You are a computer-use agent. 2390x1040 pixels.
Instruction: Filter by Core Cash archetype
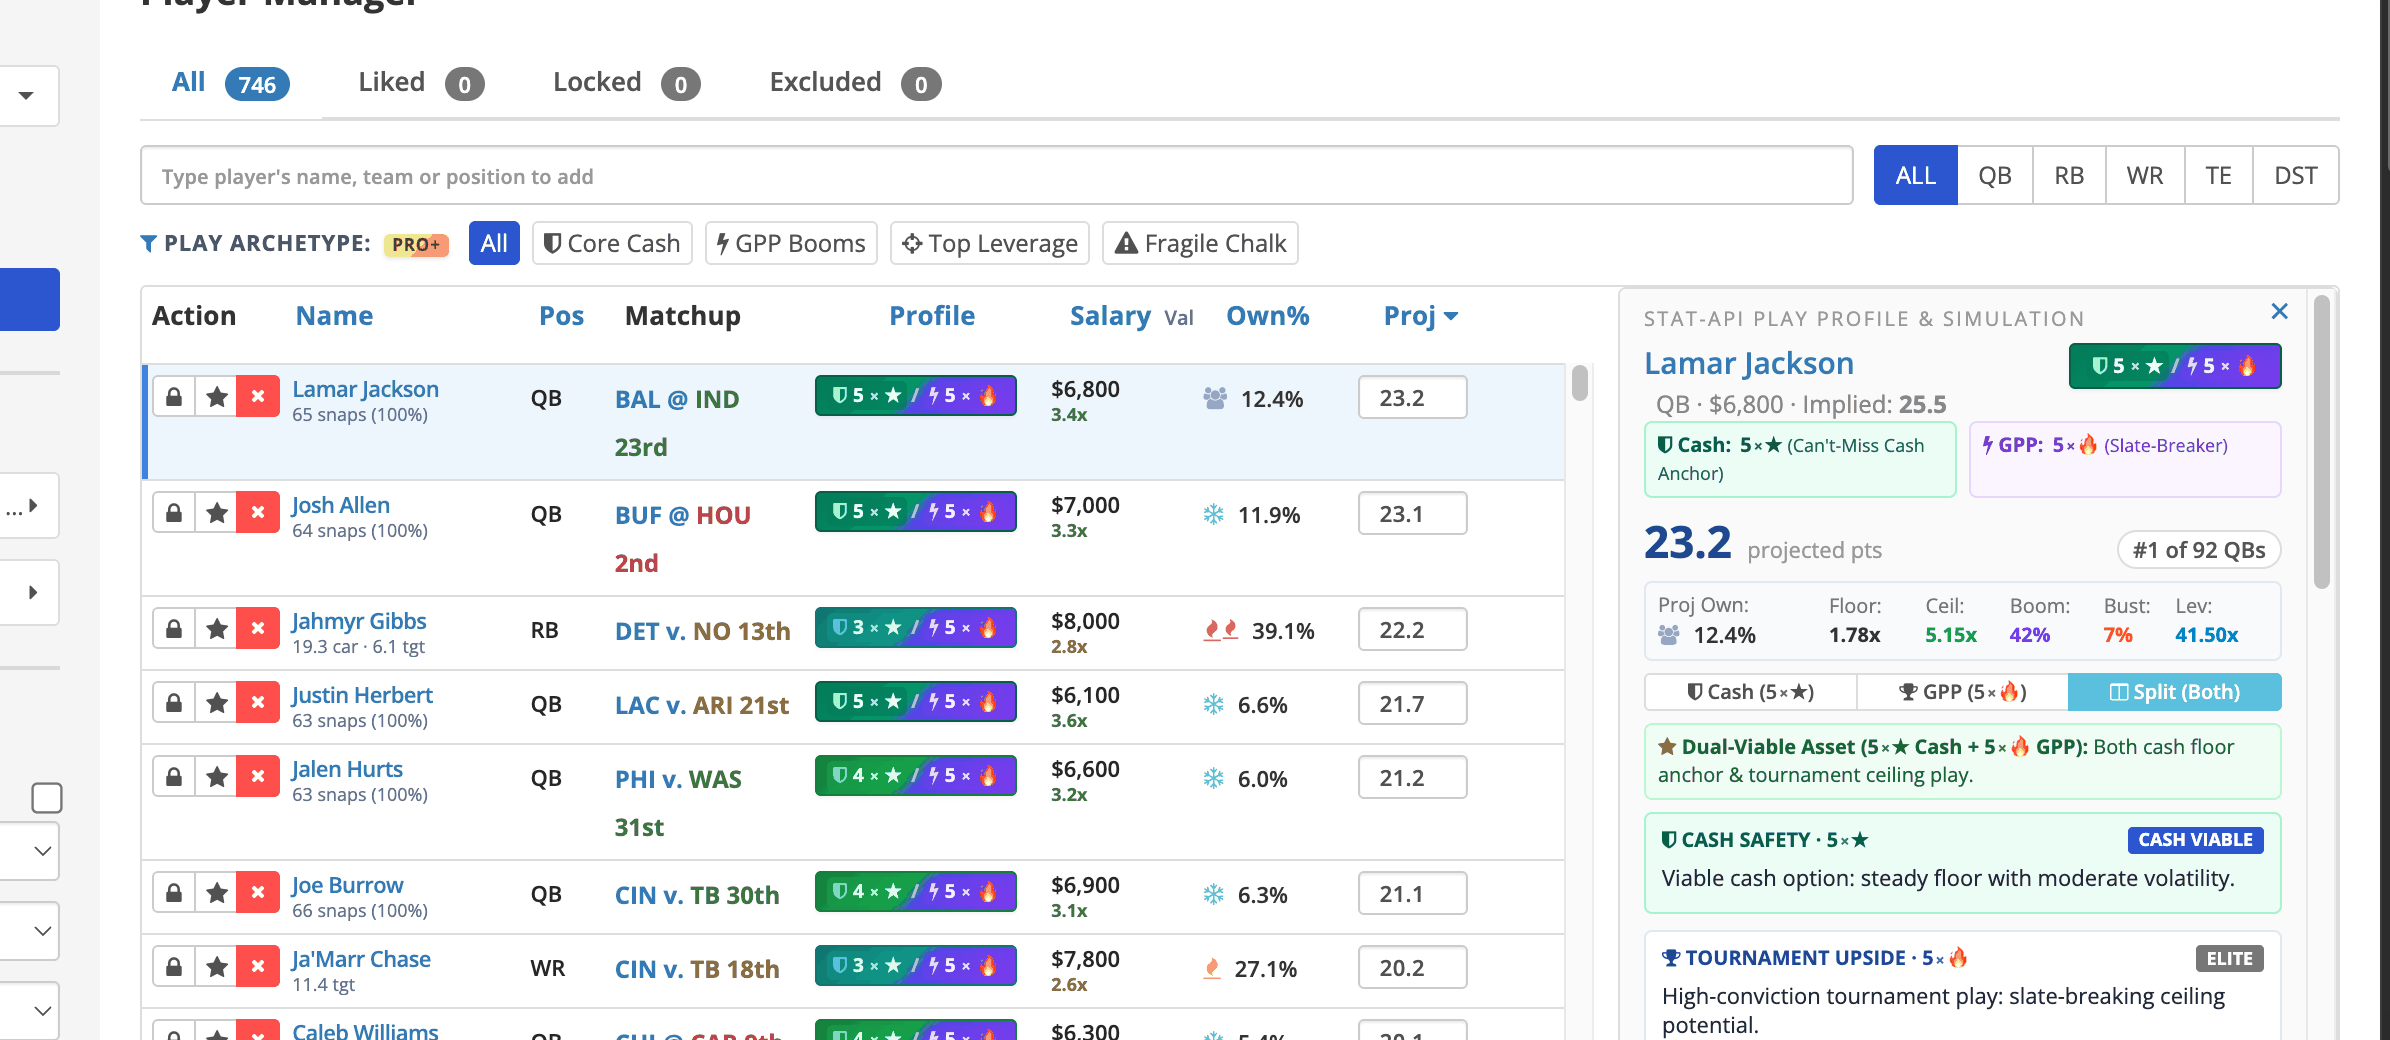[x=612, y=243]
